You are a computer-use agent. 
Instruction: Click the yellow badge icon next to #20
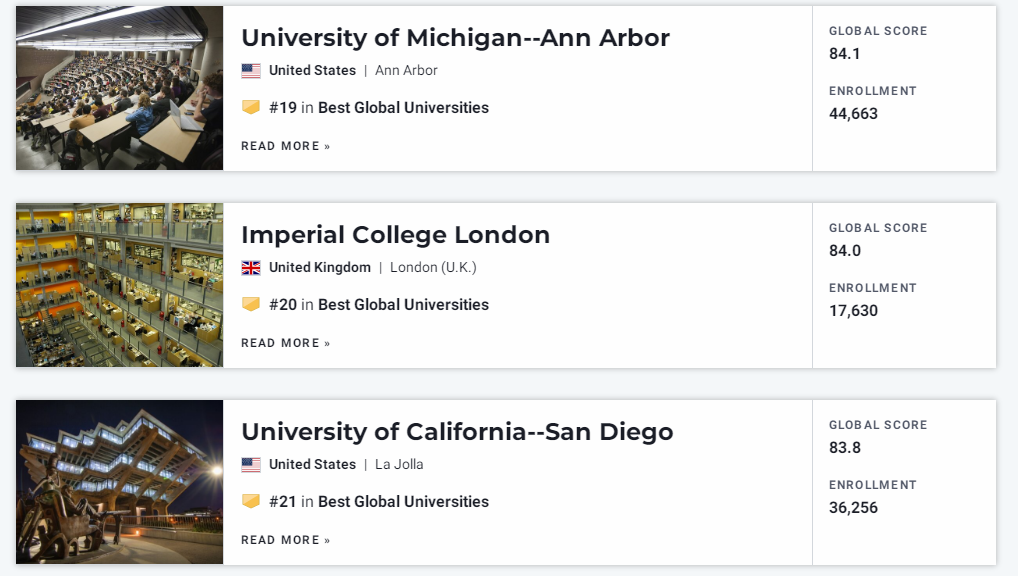pos(251,304)
